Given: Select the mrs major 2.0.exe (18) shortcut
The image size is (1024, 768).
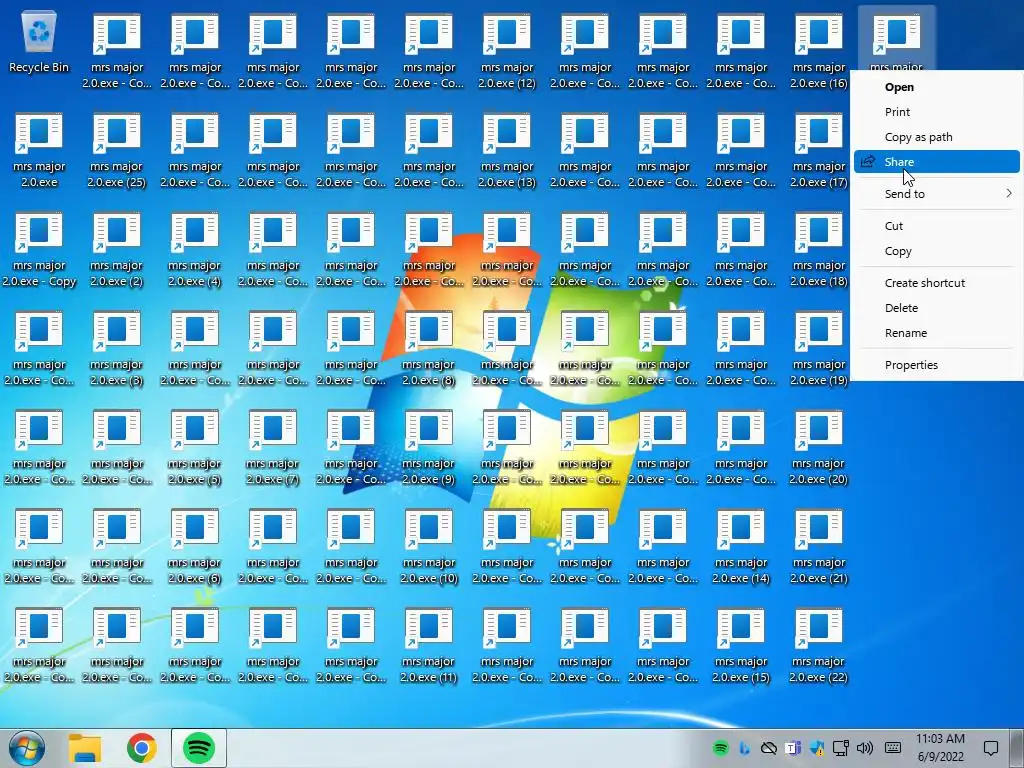Looking at the screenshot, I should [x=818, y=251].
